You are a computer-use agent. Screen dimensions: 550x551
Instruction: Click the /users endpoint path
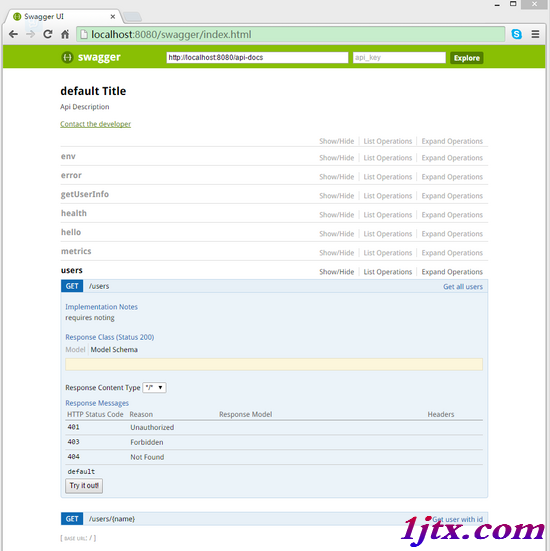99,286
